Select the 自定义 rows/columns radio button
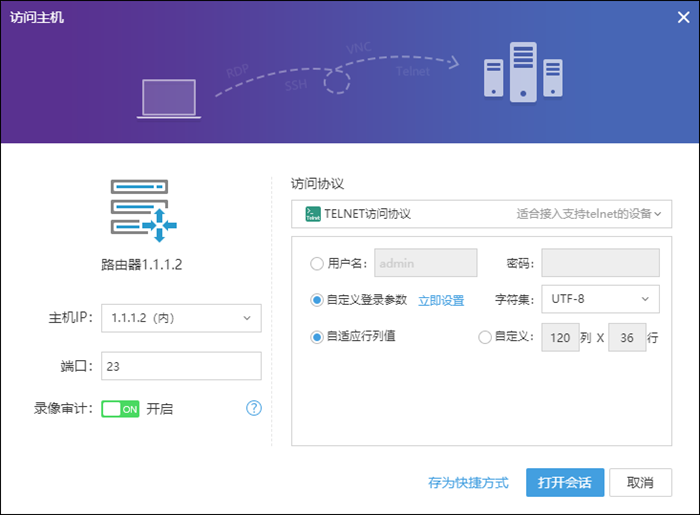Screen dimensions: 700x515 pos(486,338)
